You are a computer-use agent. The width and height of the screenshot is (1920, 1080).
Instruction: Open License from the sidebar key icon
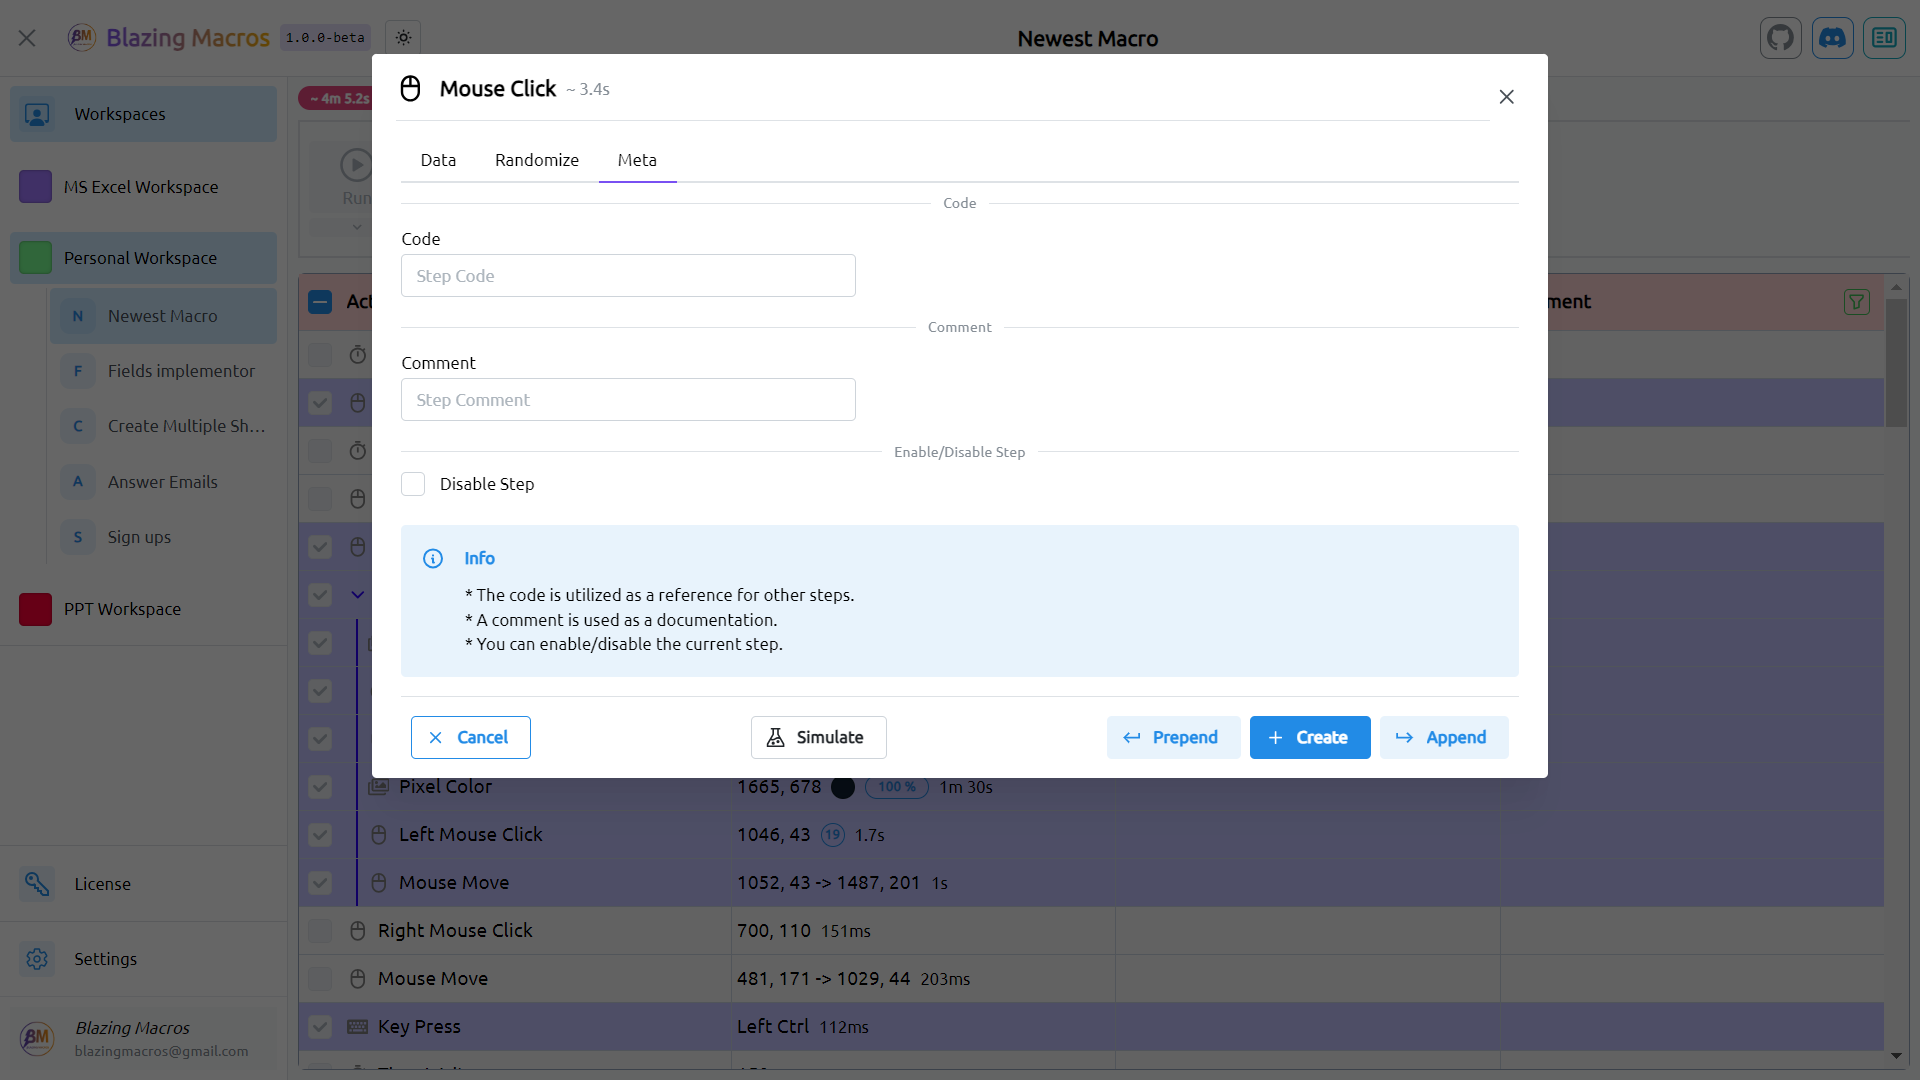click(x=37, y=884)
